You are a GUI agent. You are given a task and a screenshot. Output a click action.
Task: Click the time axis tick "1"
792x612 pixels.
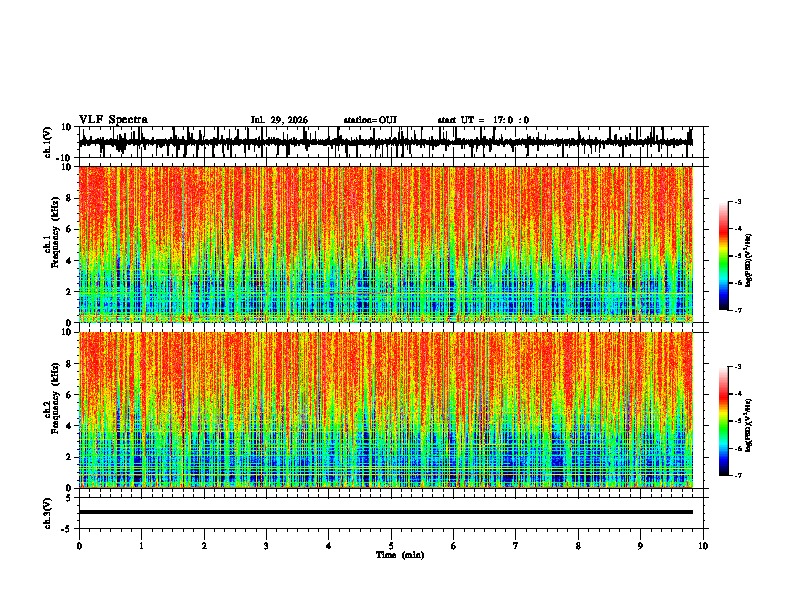click(141, 546)
